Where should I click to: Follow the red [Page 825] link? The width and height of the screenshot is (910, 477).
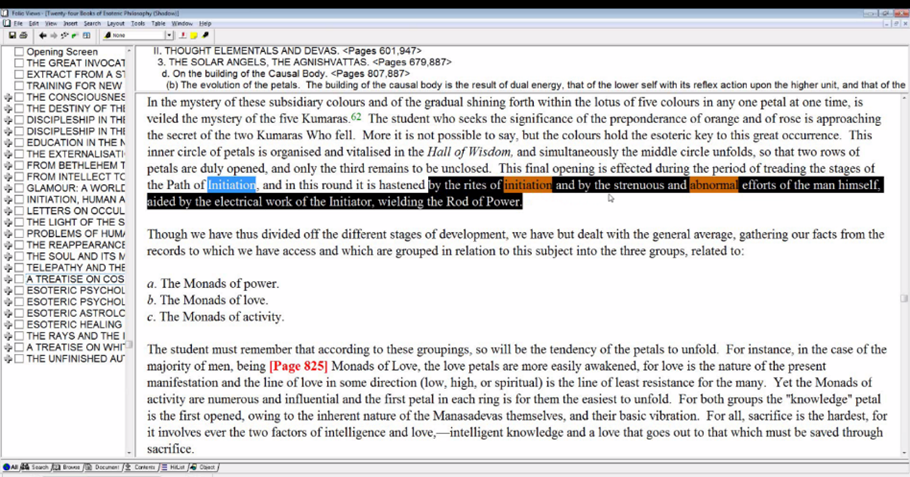pos(298,366)
